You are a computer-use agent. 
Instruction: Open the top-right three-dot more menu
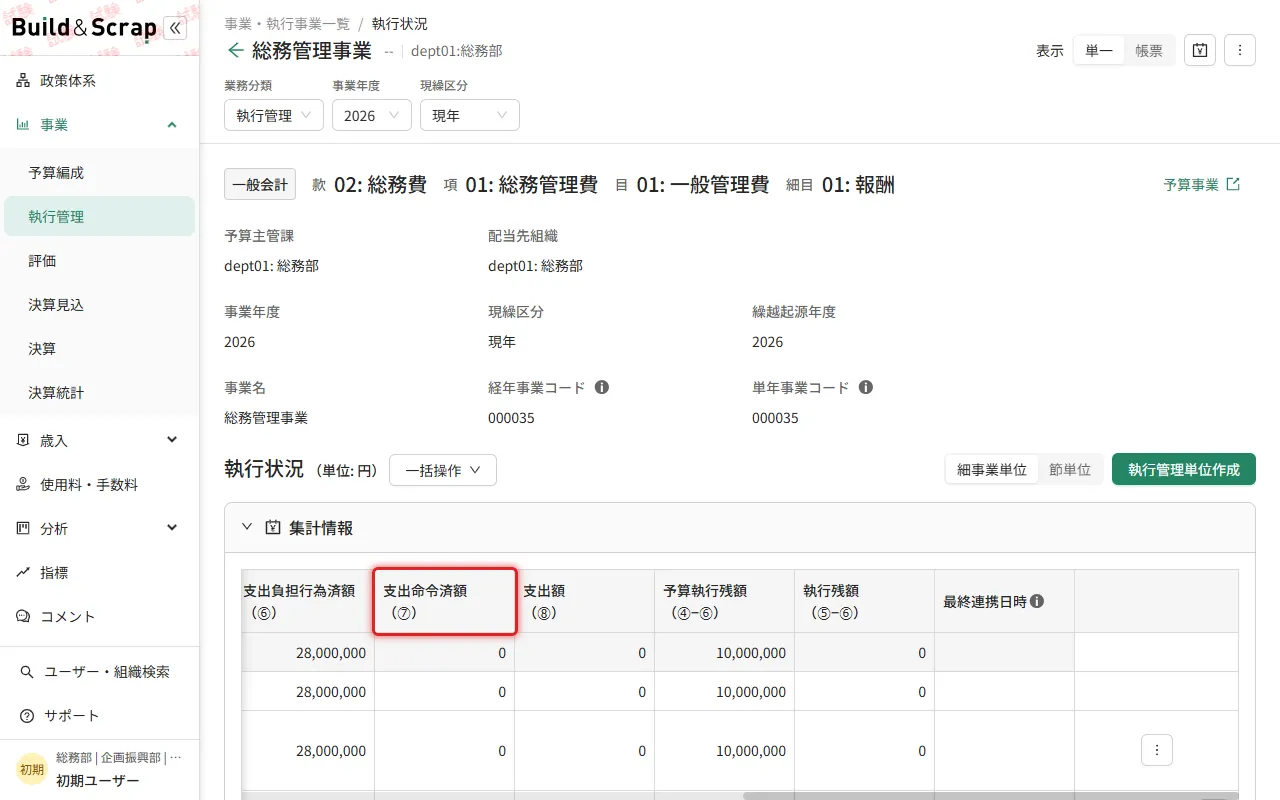(x=1240, y=50)
